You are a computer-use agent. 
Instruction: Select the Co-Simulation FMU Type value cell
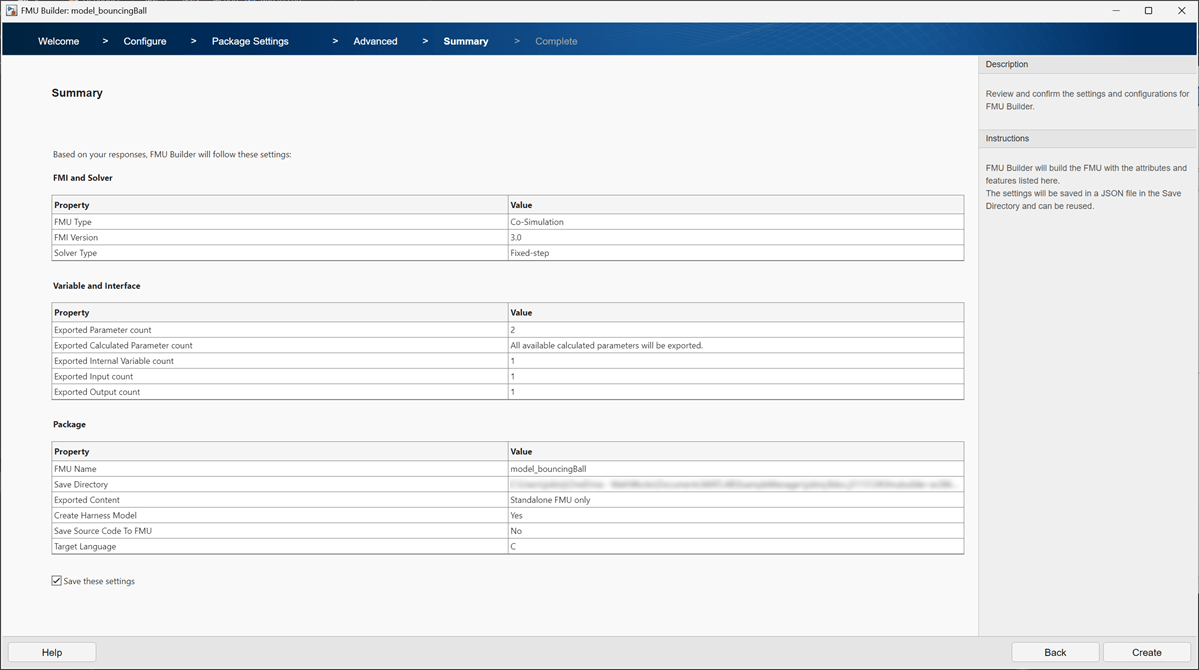point(537,222)
